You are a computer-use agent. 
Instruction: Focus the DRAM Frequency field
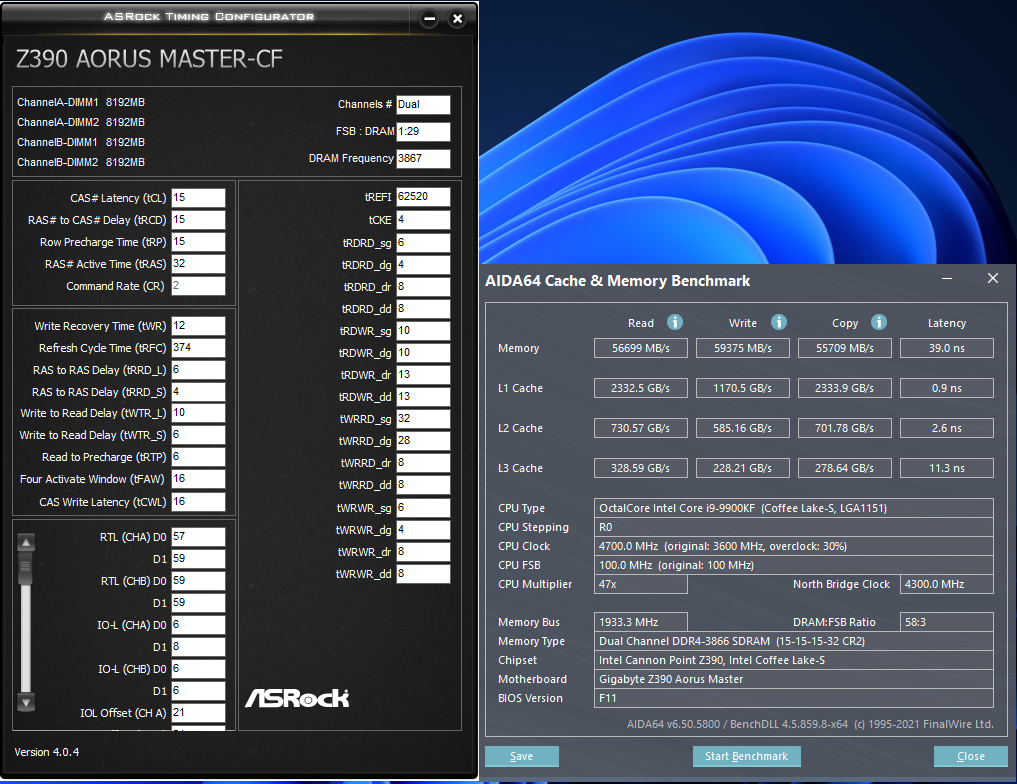click(423, 159)
